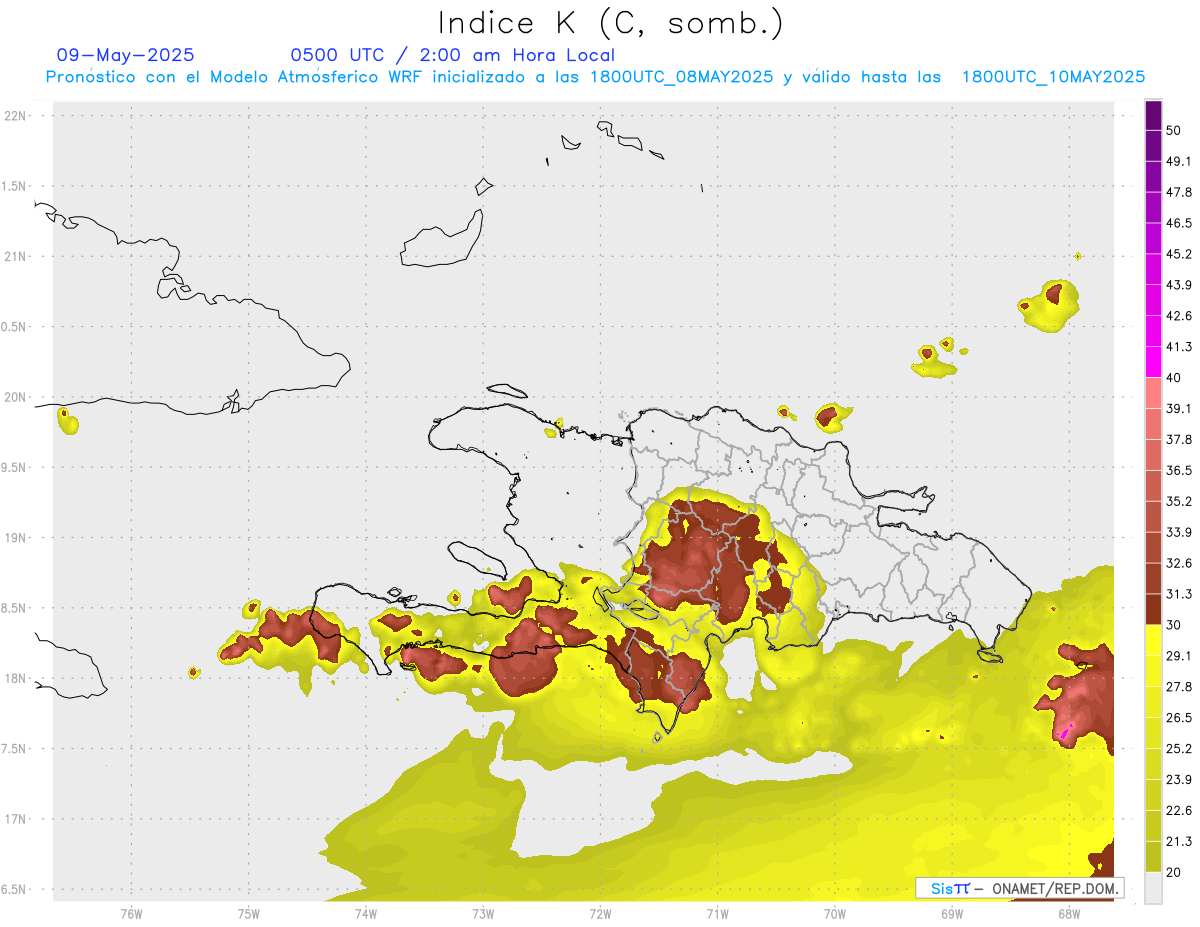This screenshot has height=927, width=1200.
Task: Select the "75W" longitude axis label
Action: (x=249, y=913)
